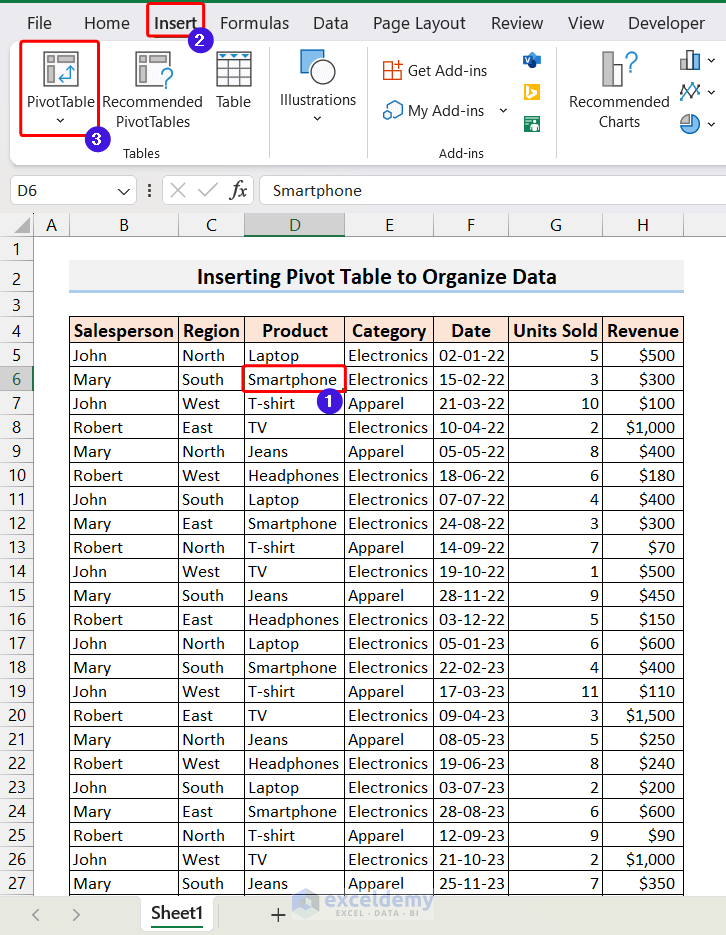The image size is (726, 935).
Task: Open the Name Box dropdown arrow
Action: pyautogui.click(x=125, y=191)
